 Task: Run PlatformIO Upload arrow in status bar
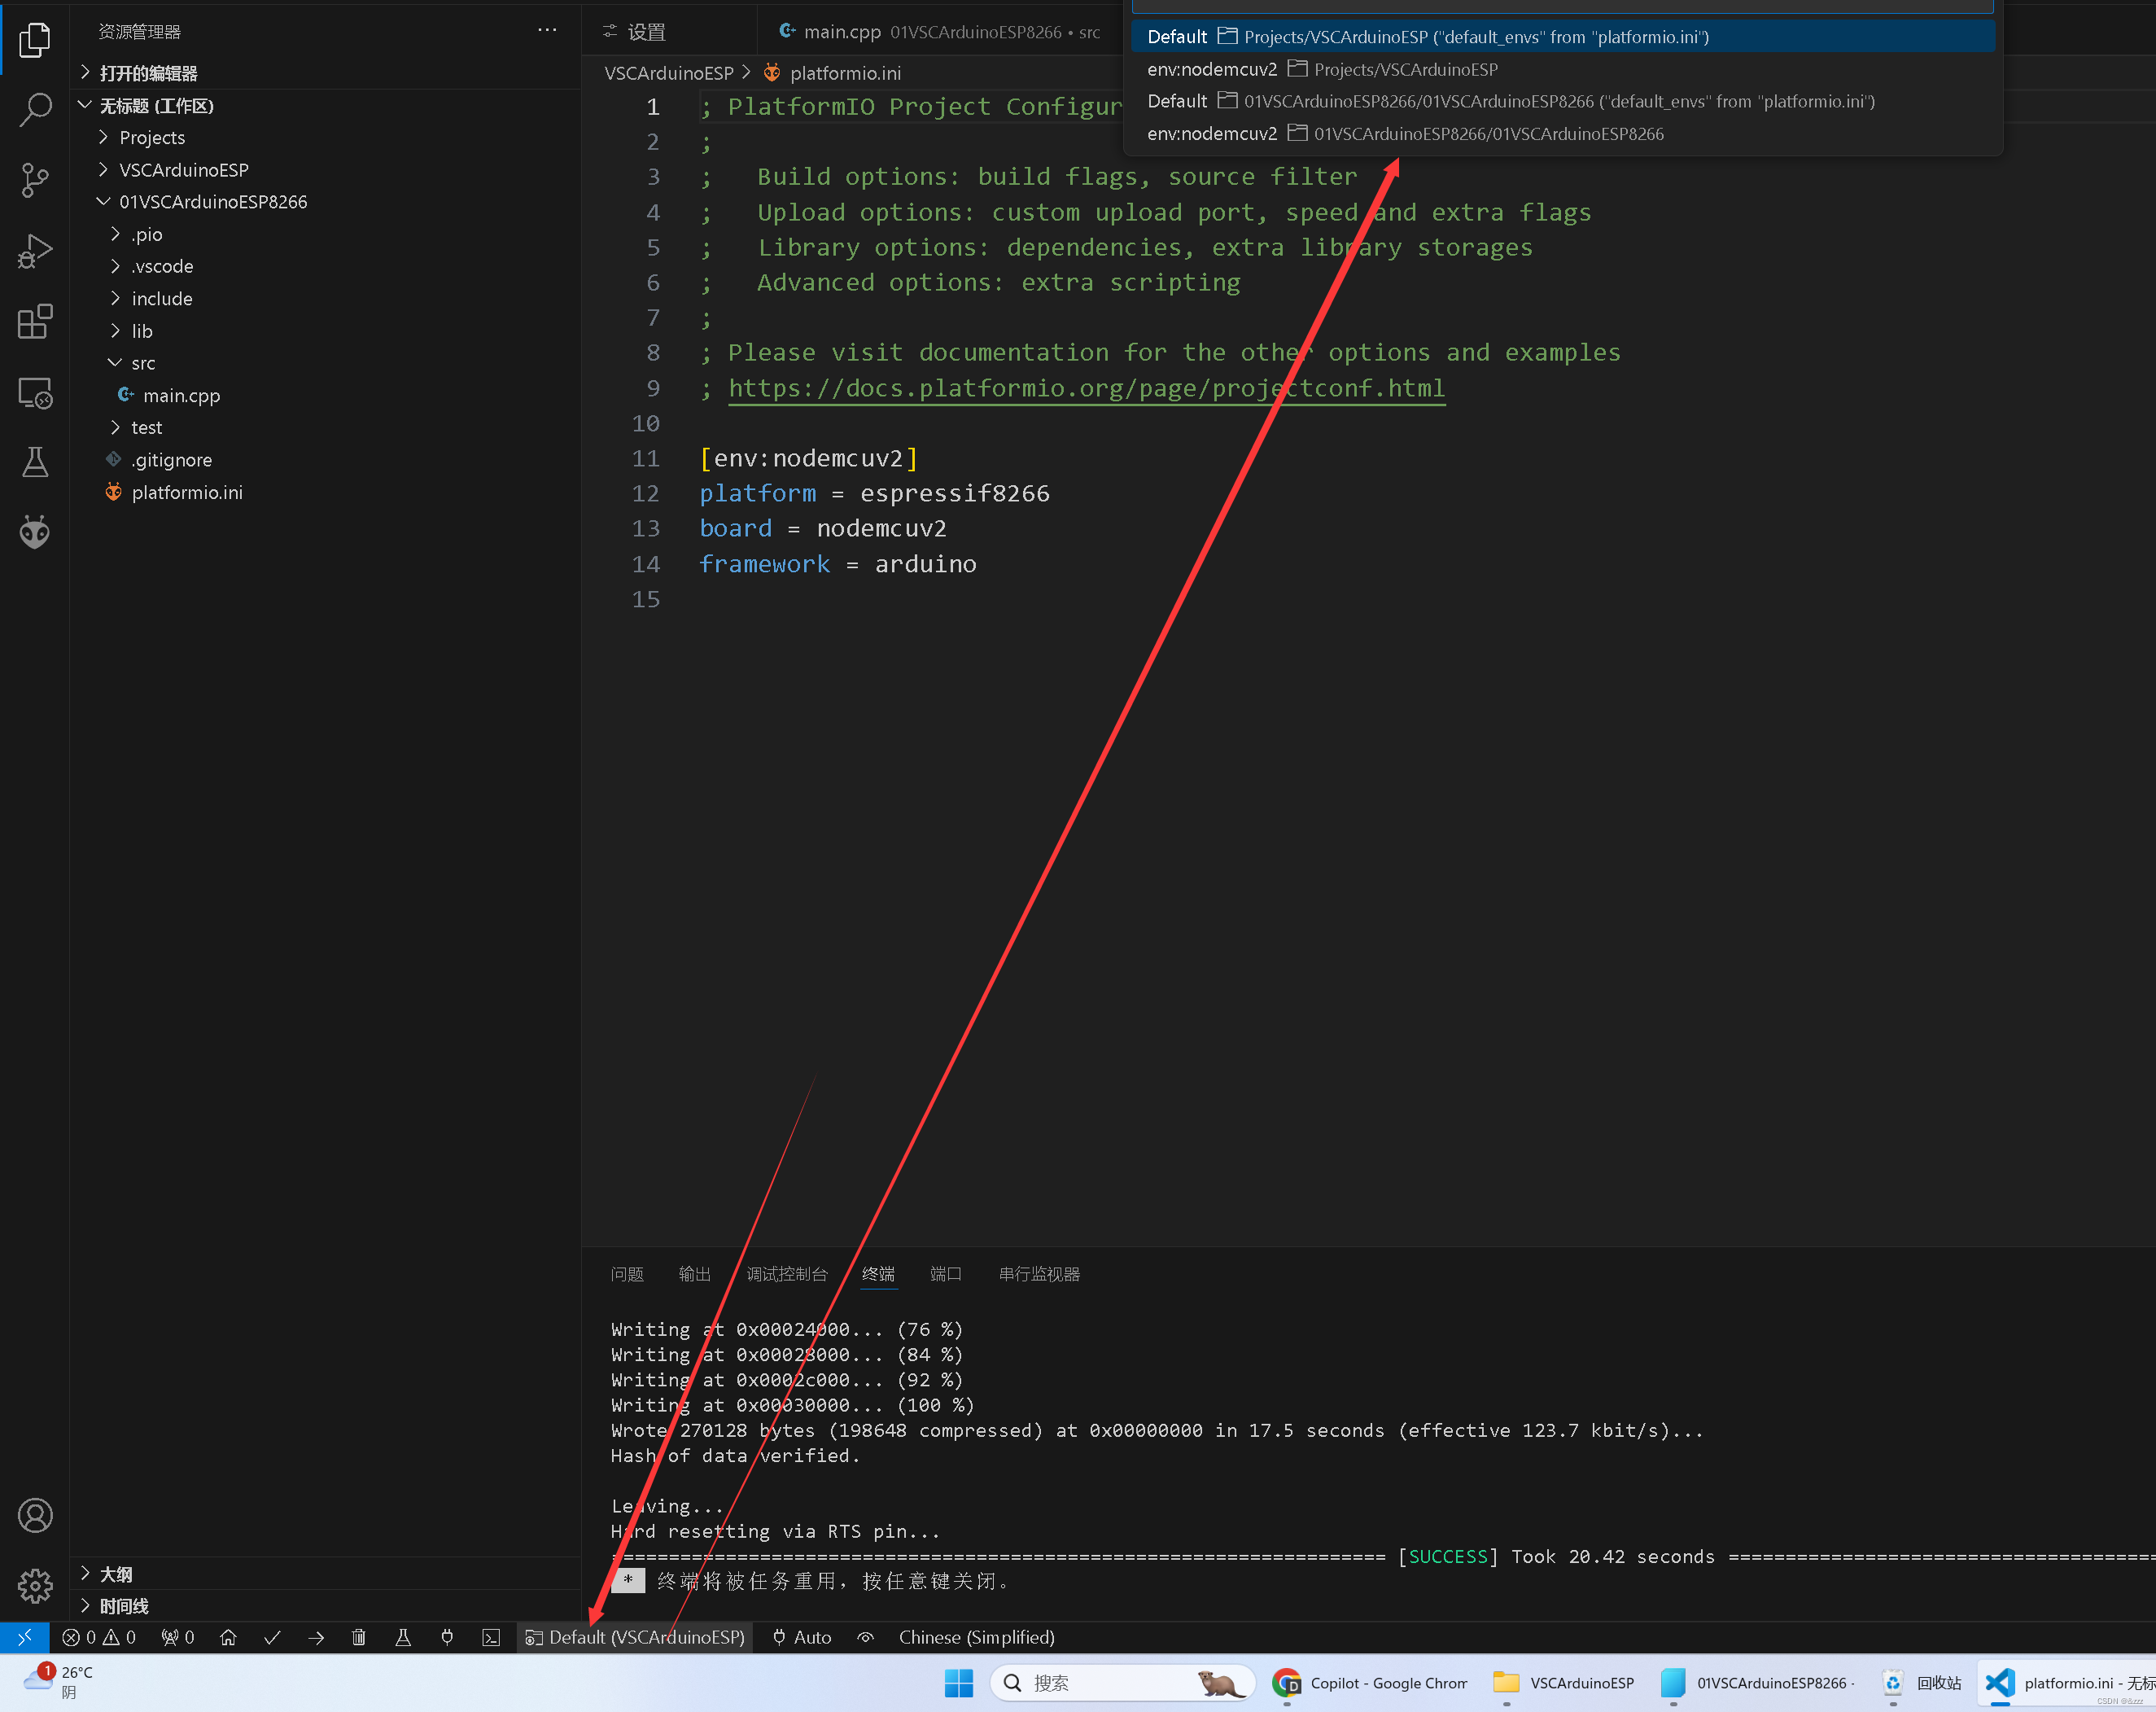pyautogui.click(x=316, y=1637)
